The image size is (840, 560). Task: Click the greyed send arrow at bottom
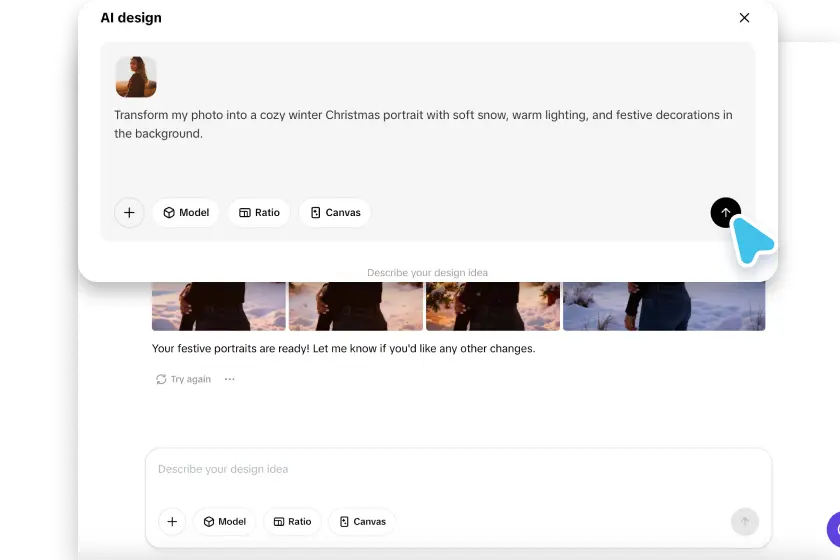point(744,522)
